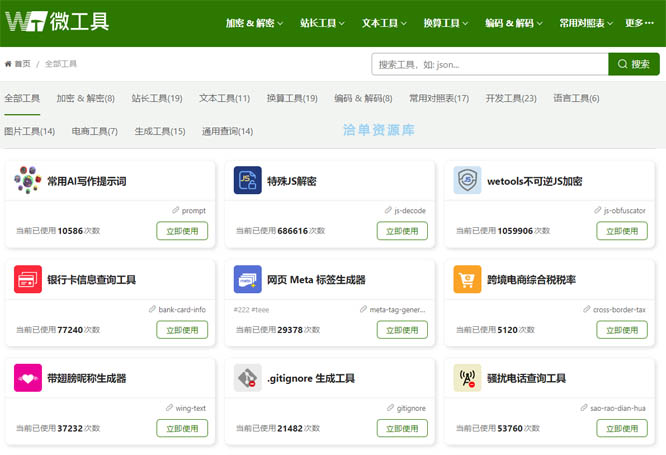Open the 骚扰电话查询工具 antenna icon
Screen dimensions: 666x455
(x=467, y=378)
